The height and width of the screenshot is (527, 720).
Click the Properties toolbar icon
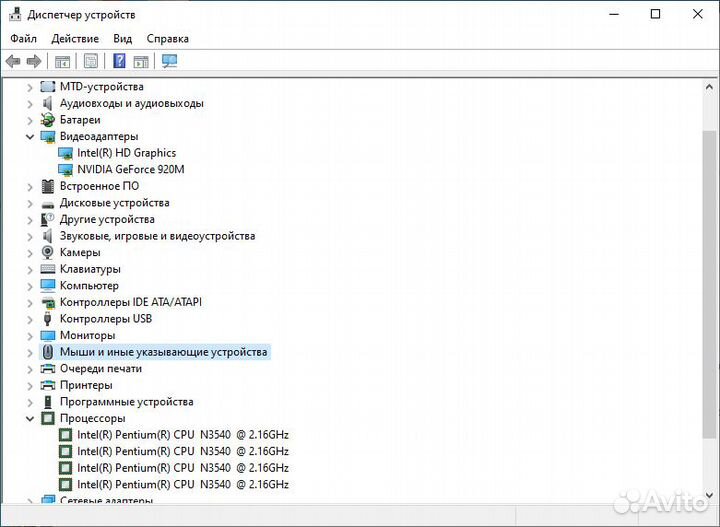(90, 61)
